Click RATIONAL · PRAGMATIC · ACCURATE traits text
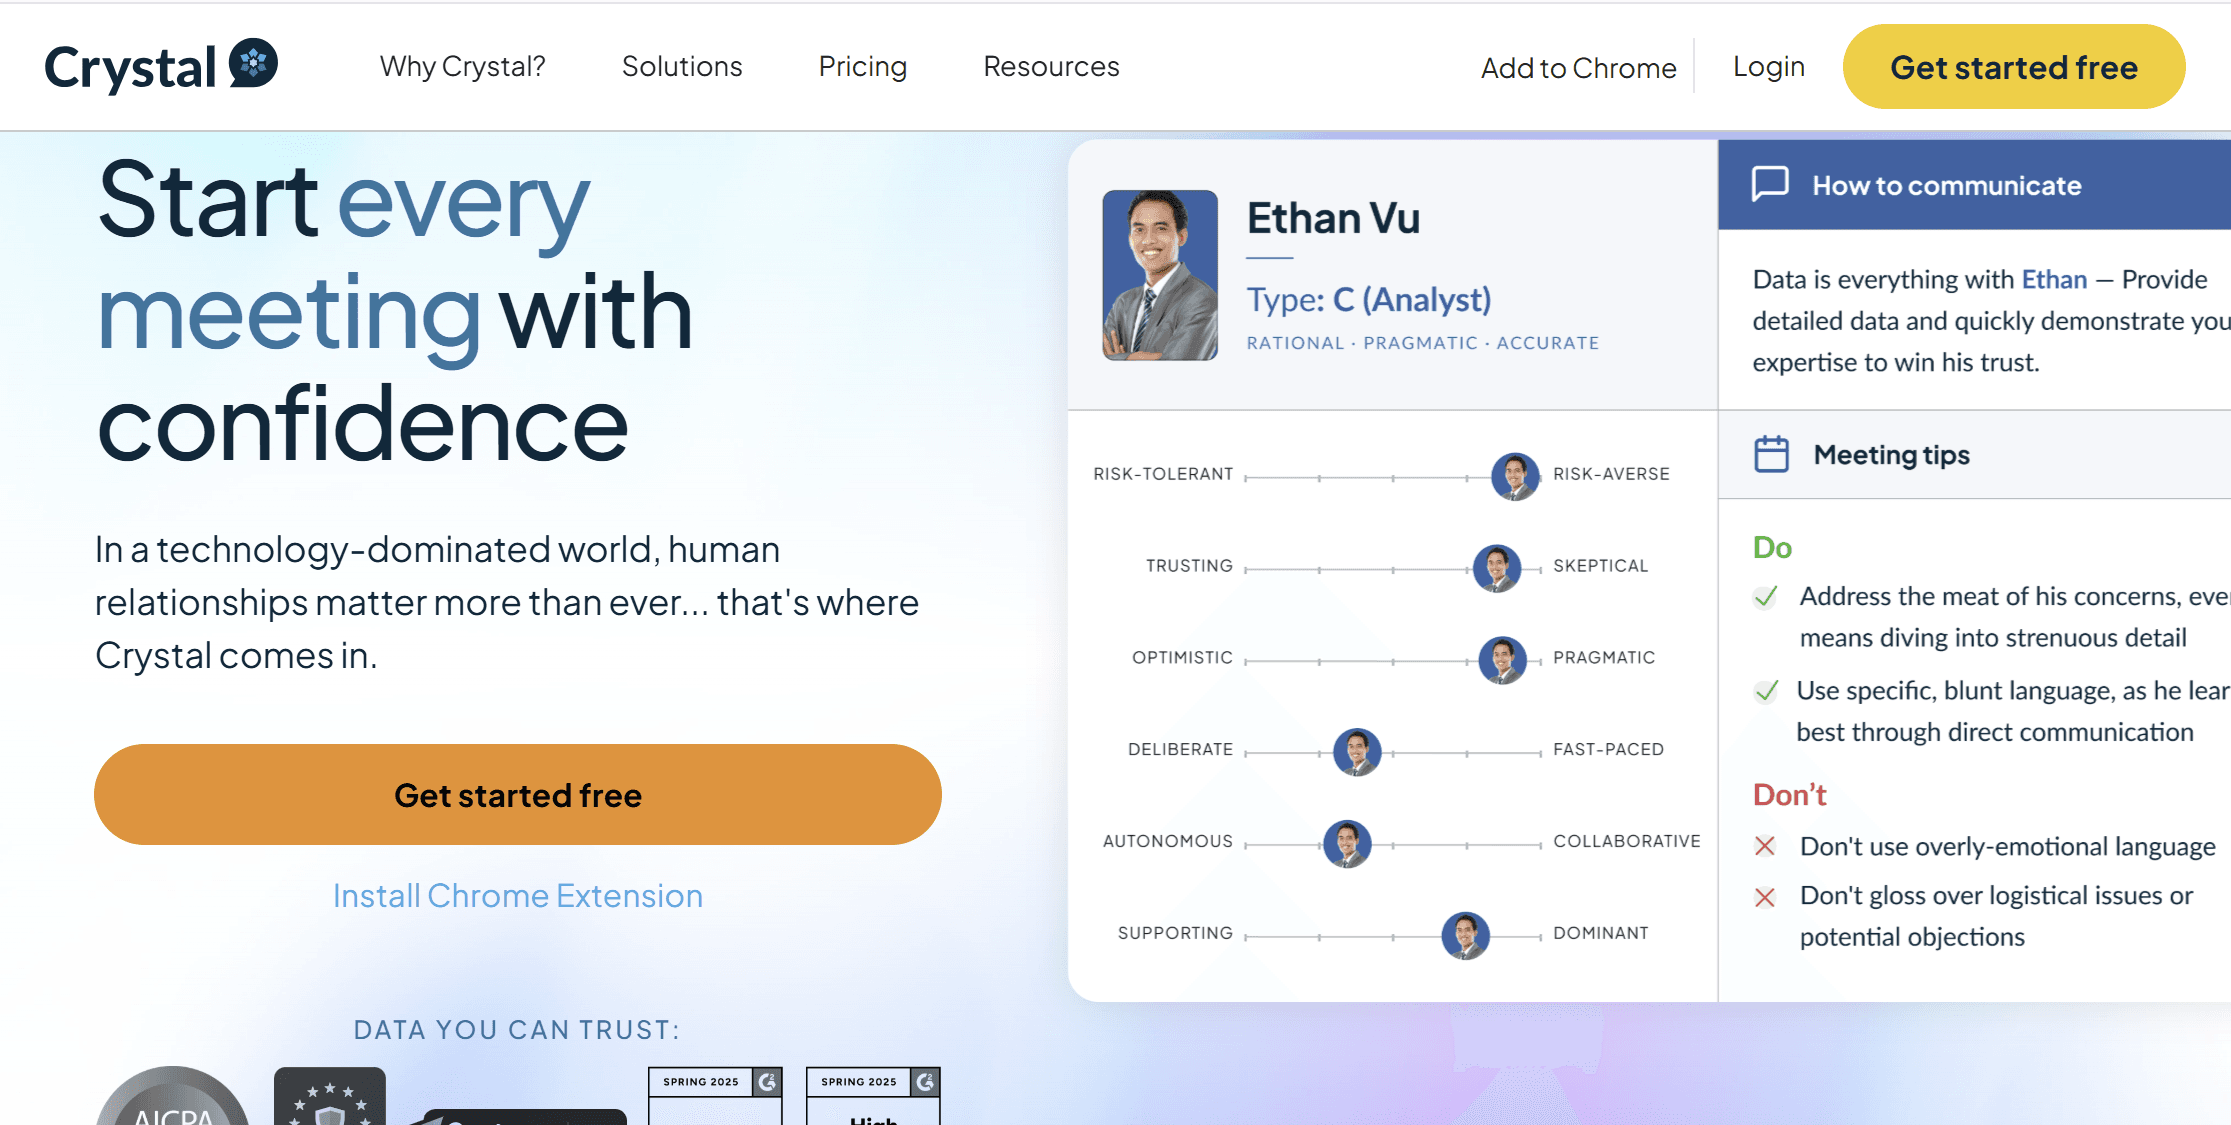The image size is (2231, 1125). [x=1422, y=343]
